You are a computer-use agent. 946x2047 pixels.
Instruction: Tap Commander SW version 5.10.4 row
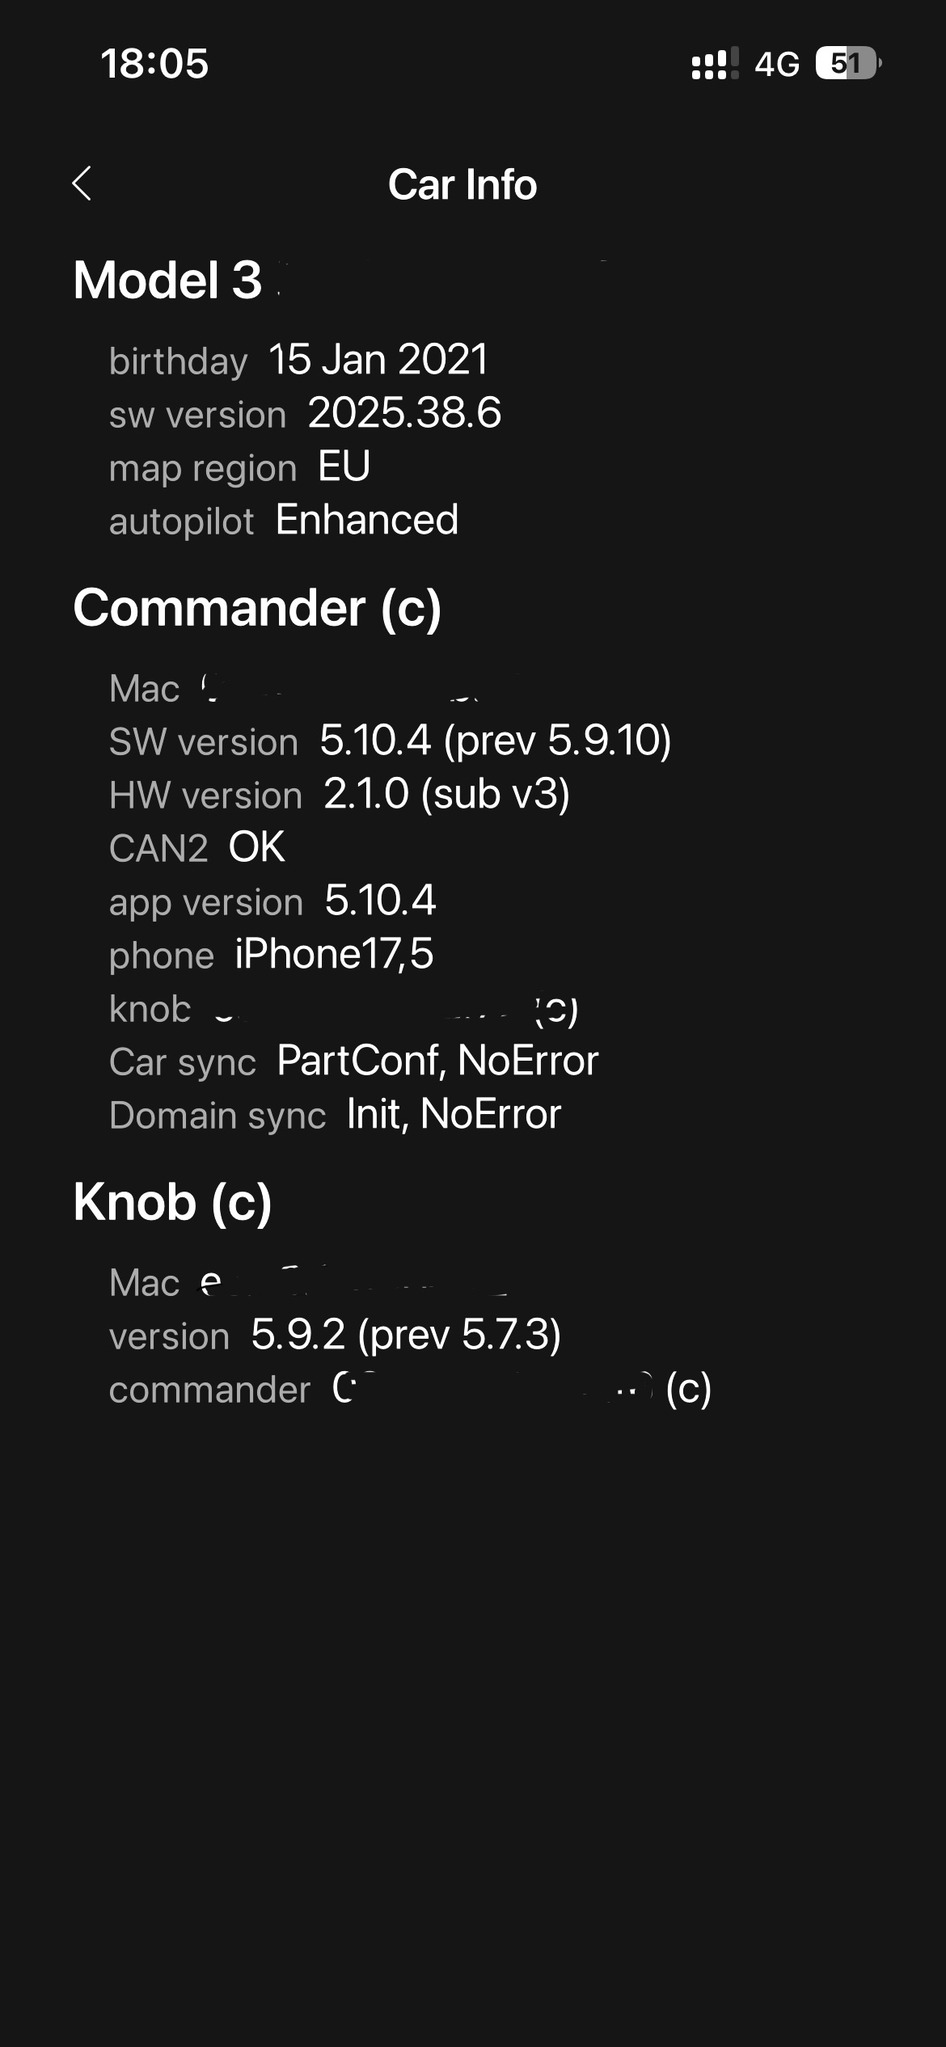[390, 741]
